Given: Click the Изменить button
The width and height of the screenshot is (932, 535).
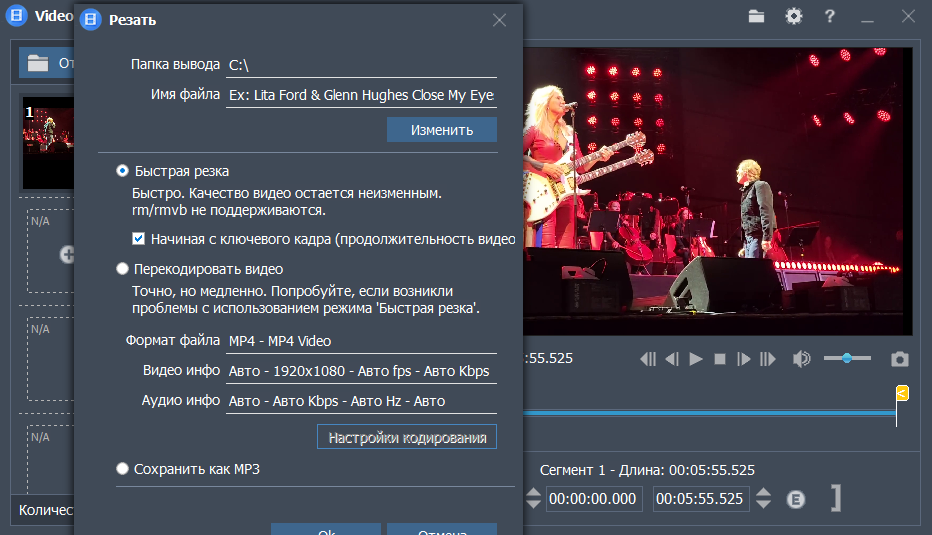Looking at the screenshot, I should pyautogui.click(x=442, y=130).
